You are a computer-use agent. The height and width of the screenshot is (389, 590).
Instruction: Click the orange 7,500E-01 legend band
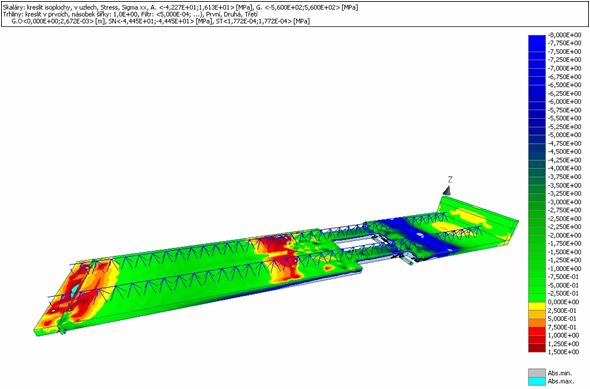click(x=537, y=323)
